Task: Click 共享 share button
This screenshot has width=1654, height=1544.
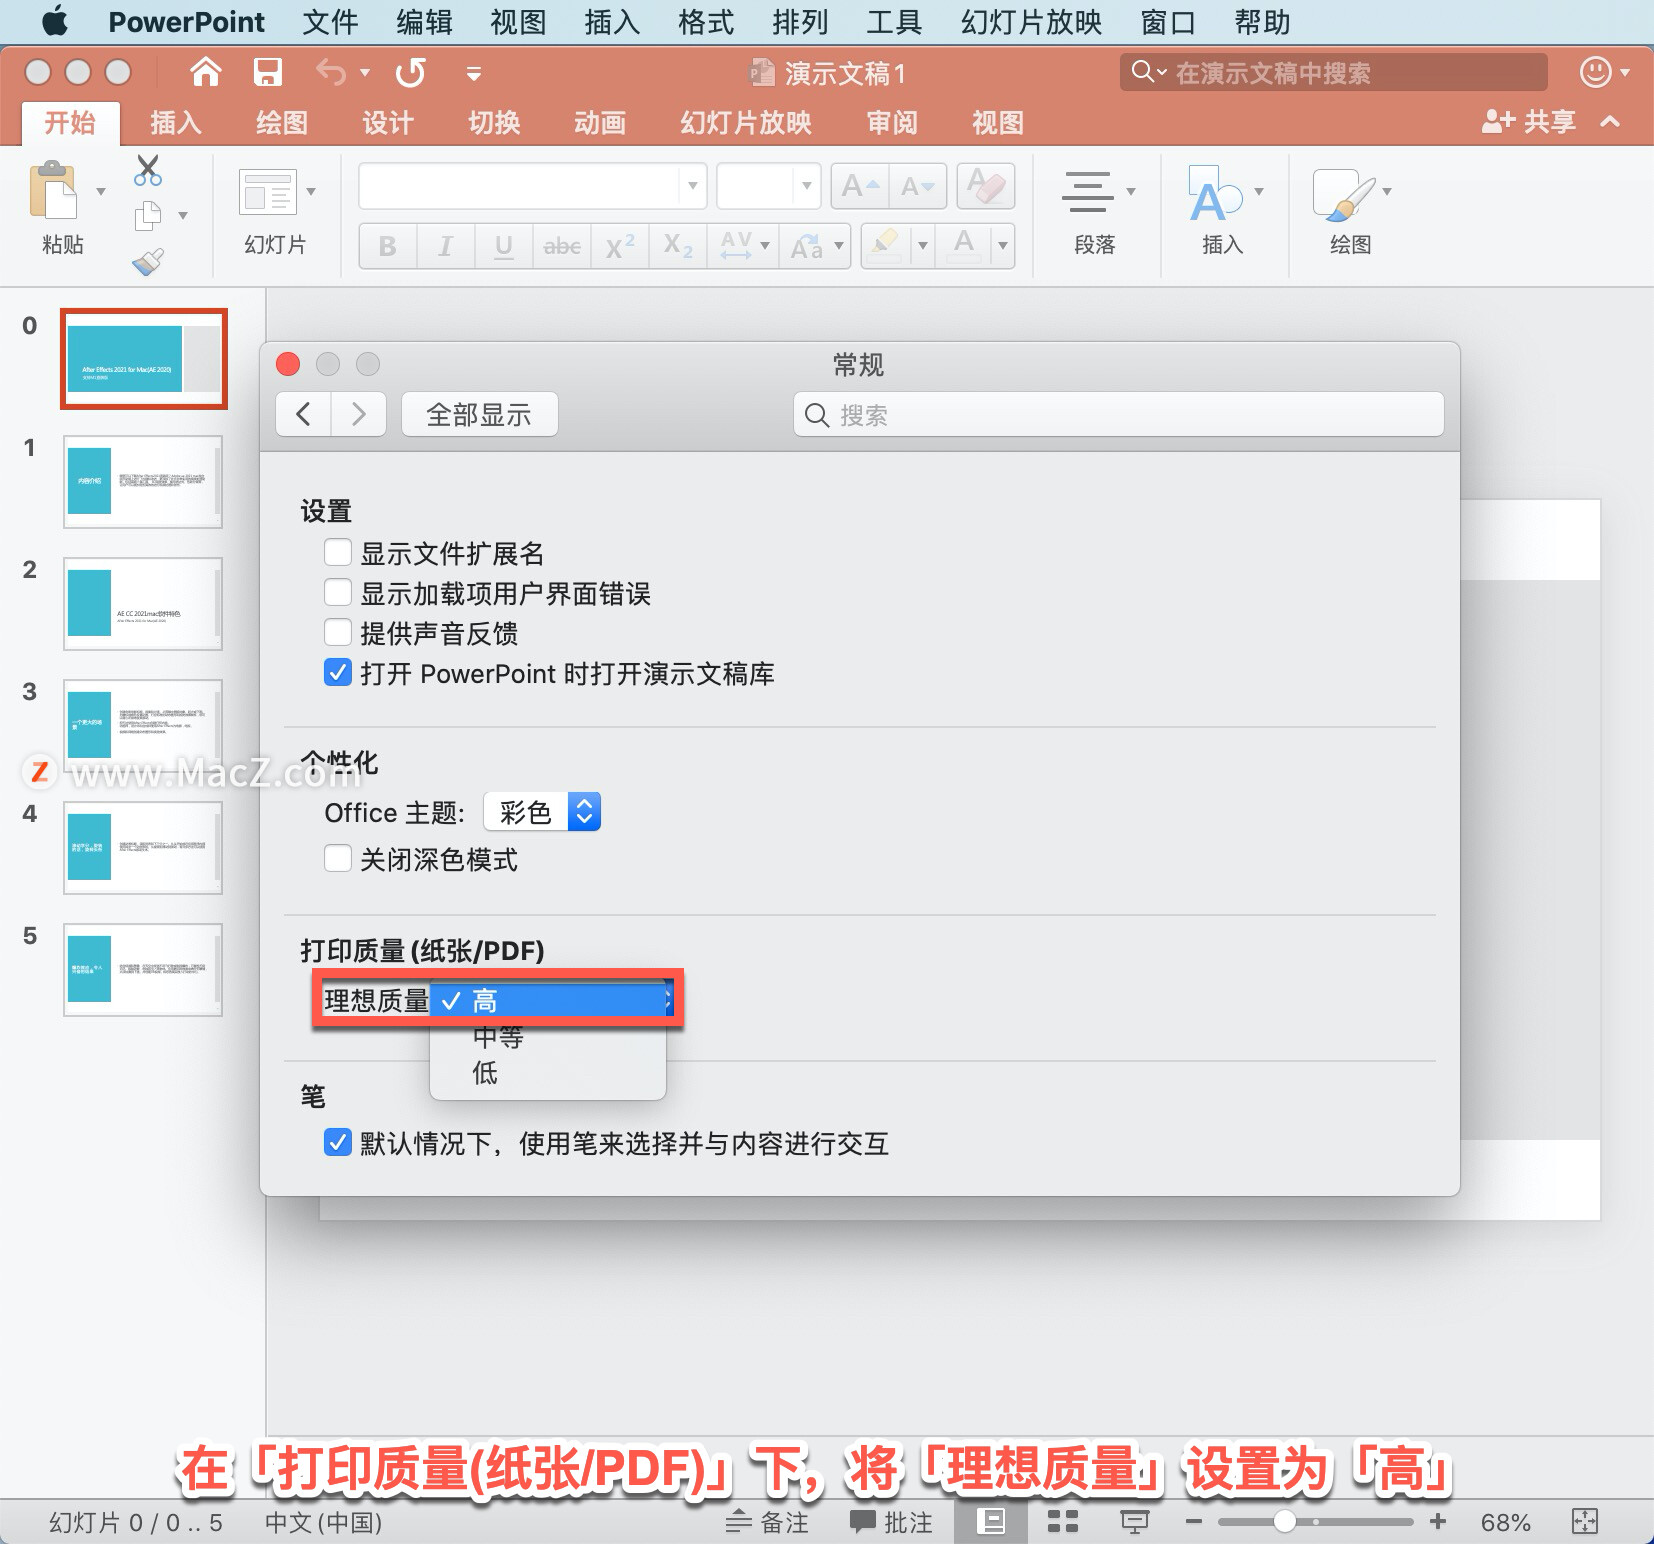Action: [x=1529, y=122]
